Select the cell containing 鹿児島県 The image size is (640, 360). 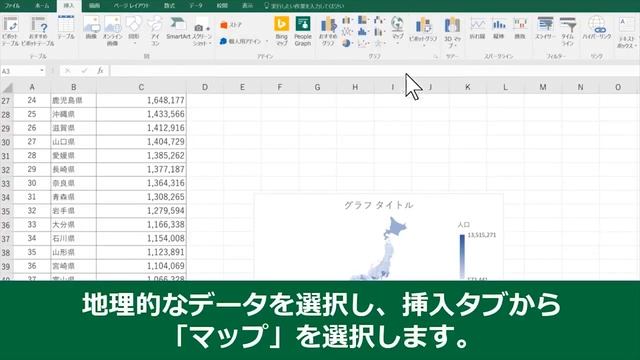pos(73,100)
